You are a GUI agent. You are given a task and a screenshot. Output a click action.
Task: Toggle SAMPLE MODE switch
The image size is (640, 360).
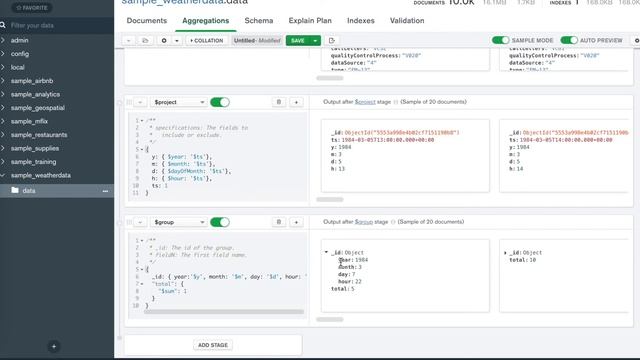[x=500, y=40]
